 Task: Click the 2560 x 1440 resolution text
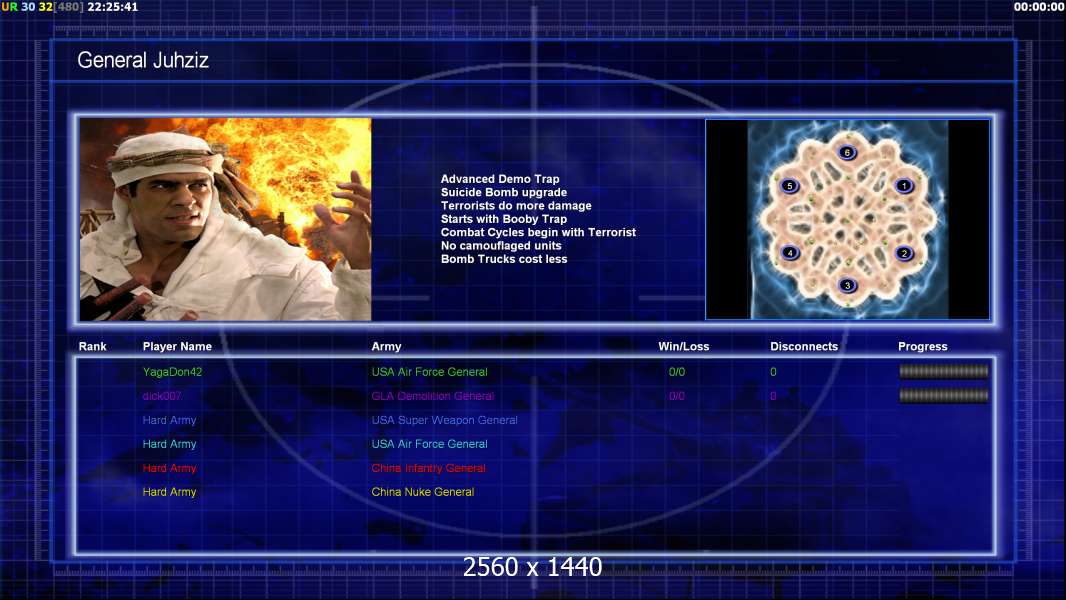pyautogui.click(x=532, y=566)
